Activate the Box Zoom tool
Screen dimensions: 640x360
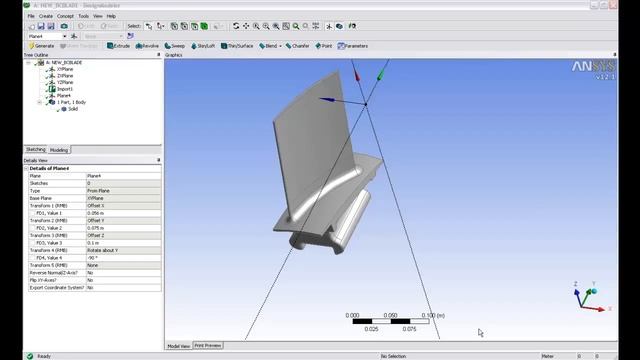(266, 26)
